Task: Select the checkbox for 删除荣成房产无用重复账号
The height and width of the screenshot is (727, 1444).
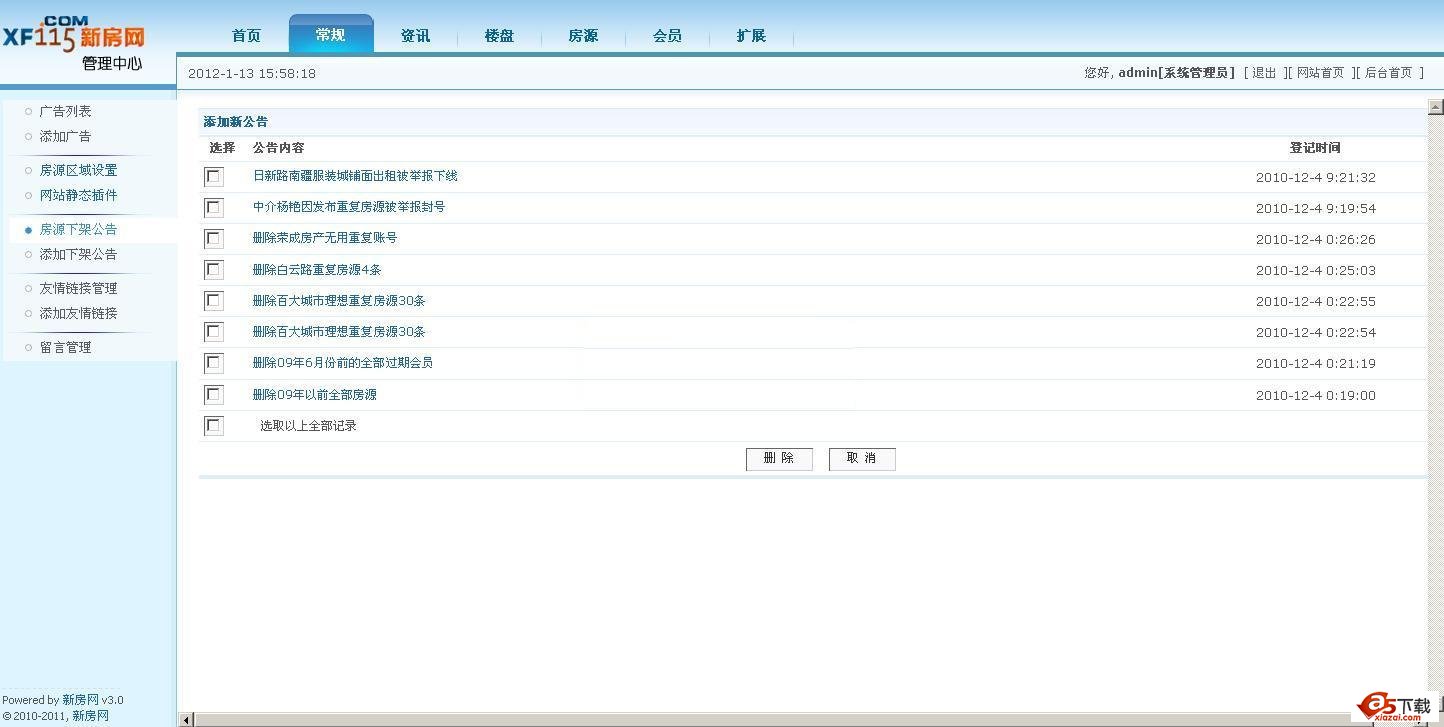Action: click(x=214, y=239)
